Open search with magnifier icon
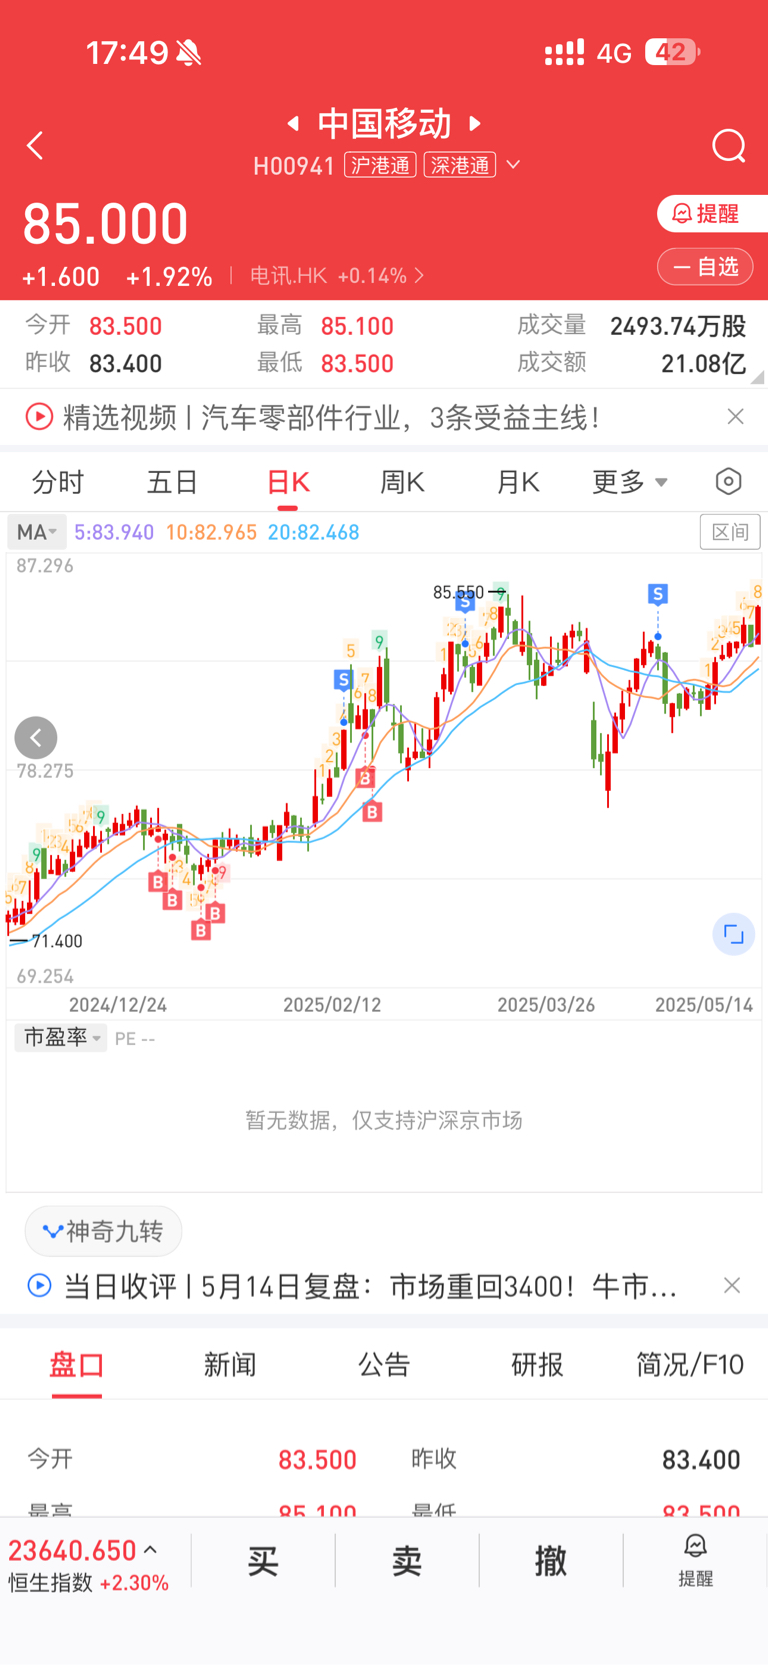The width and height of the screenshot is (768, 1665). [729, 146]
